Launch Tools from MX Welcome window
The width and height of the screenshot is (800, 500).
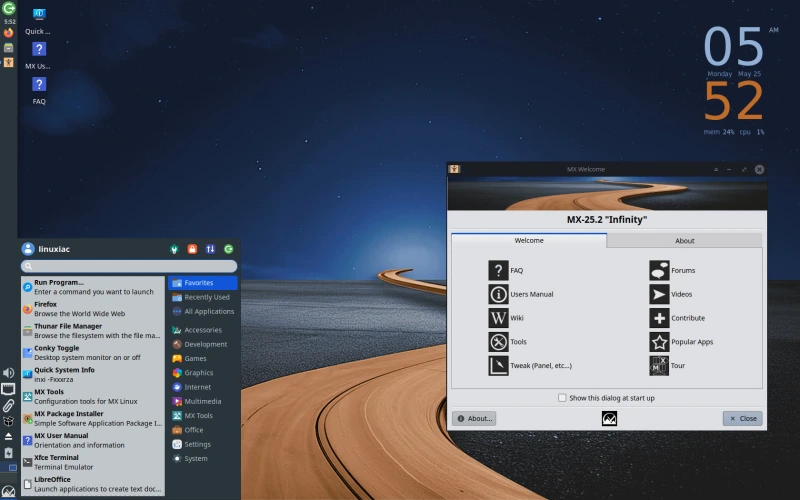coord(507,342)
